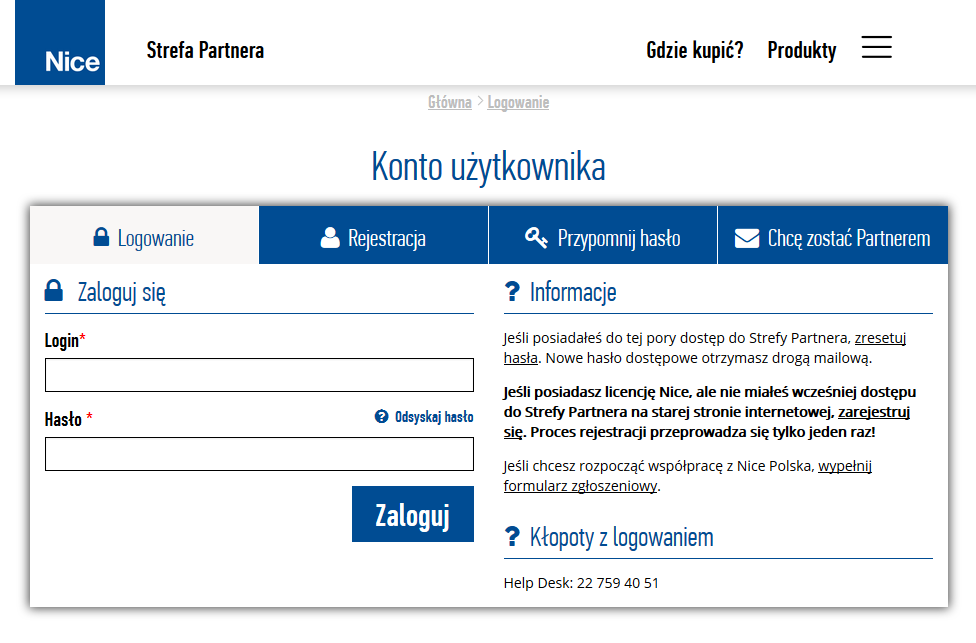Click the Help Desk phone number text
Screen dimensions: 976x643
pyautogui.click(x=581, y=583)
